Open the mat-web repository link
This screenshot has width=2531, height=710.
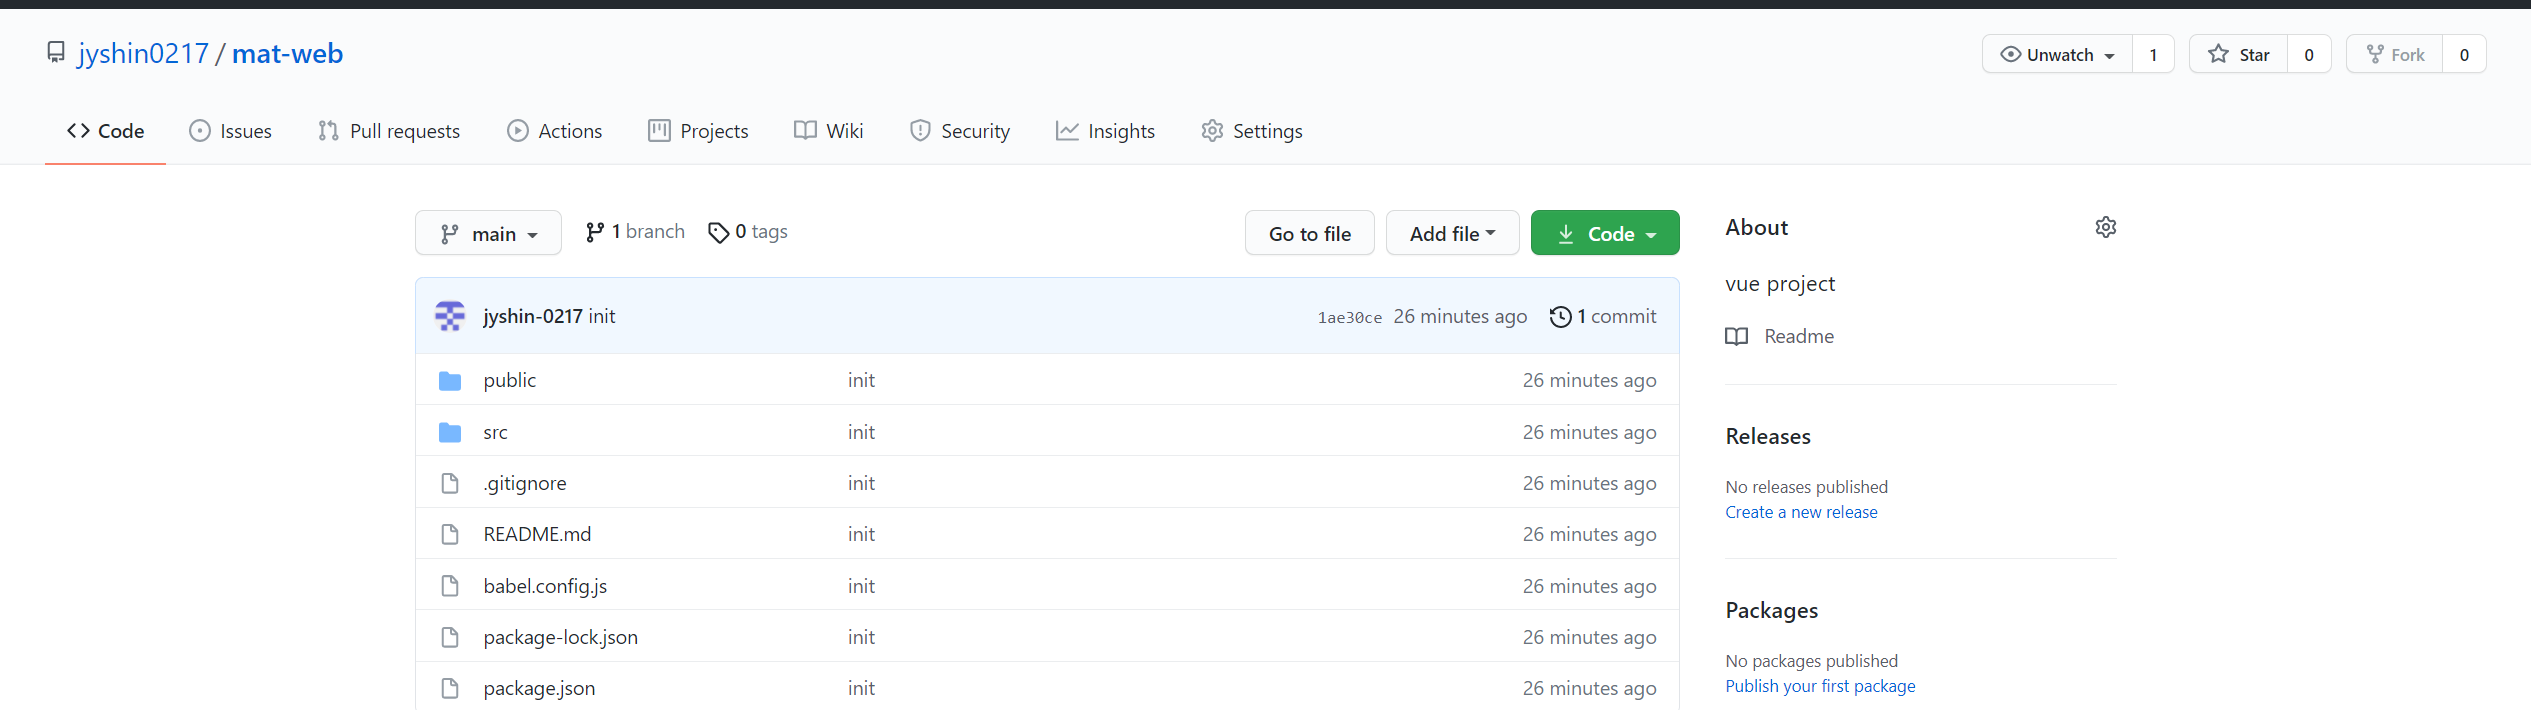pos(287,53)
